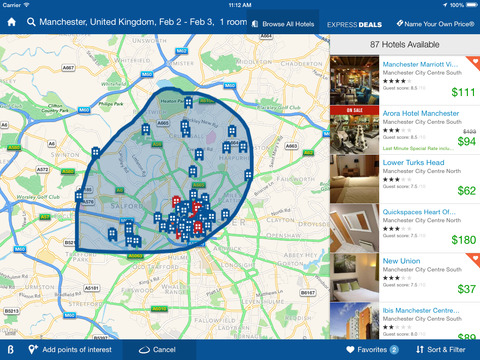Tap hotel pin on right boundary near Failsworth
Viewport: 480px width, 360px height.
(x=248, y=175)
